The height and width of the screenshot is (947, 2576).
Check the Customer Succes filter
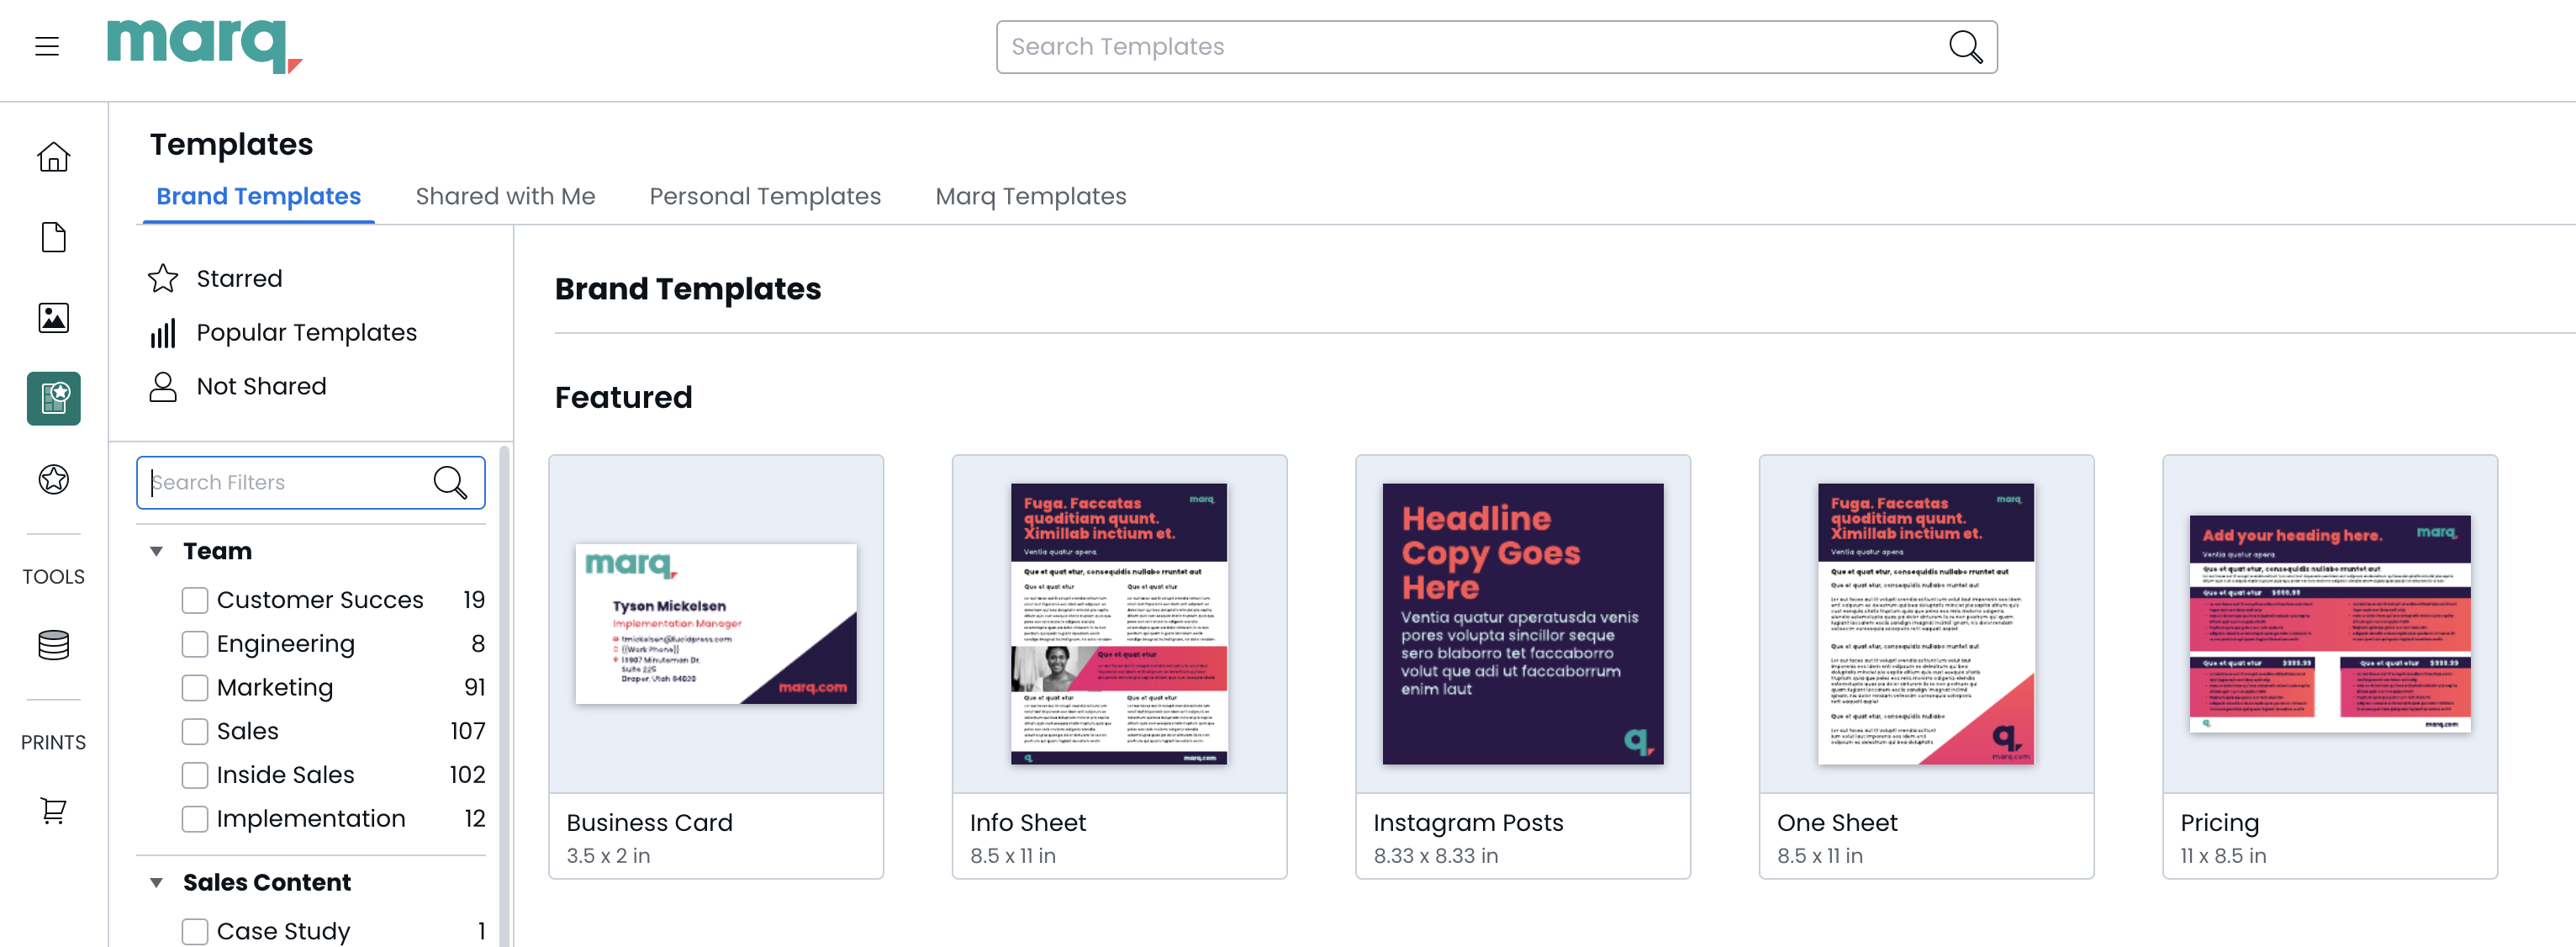click(x=195, y=600)
